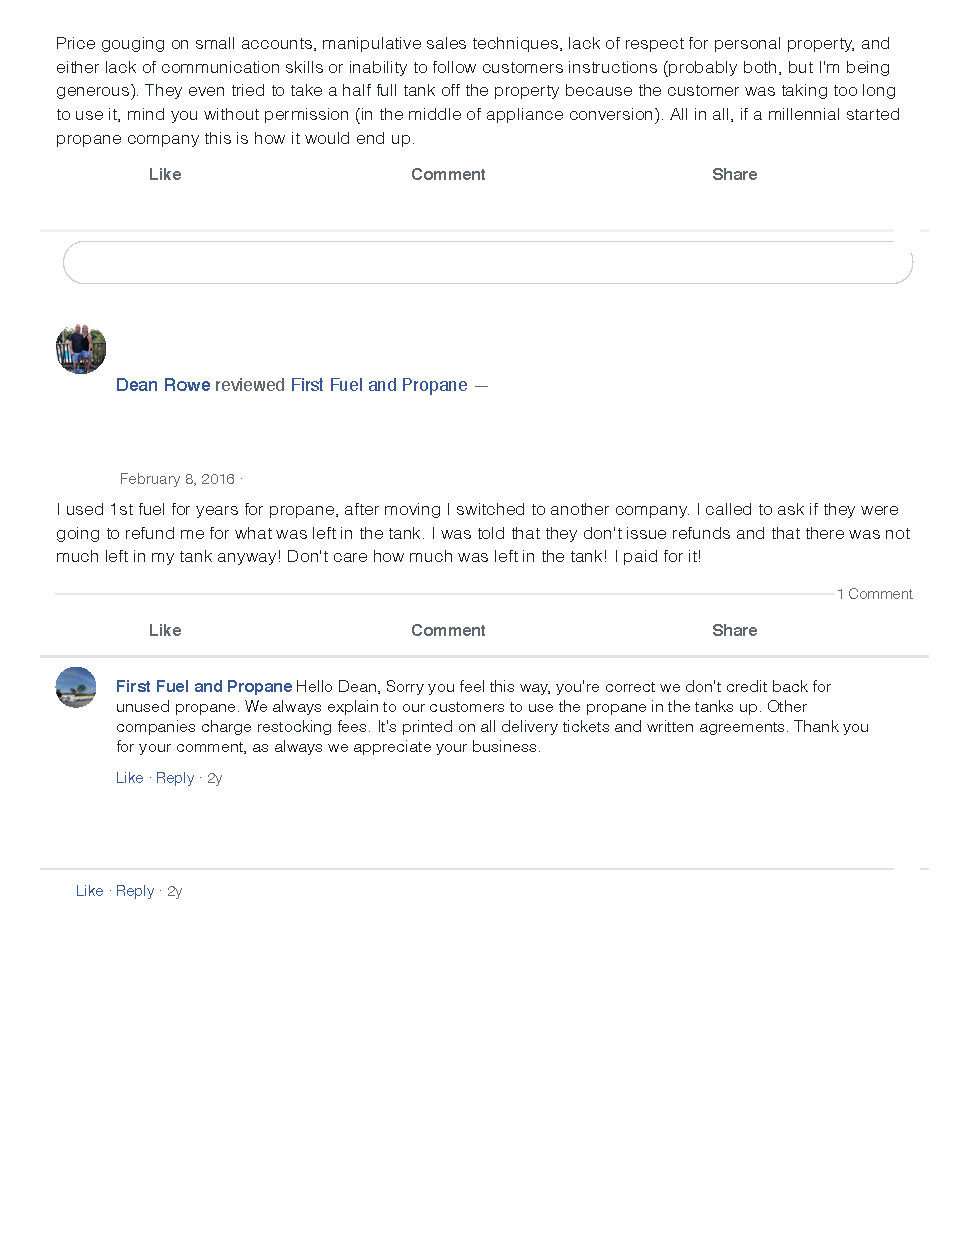Open First Fuel and Propane link in review header
The width and height of the screenshot is (969, 1254).
pyautogui.click(x=379, y=385)
